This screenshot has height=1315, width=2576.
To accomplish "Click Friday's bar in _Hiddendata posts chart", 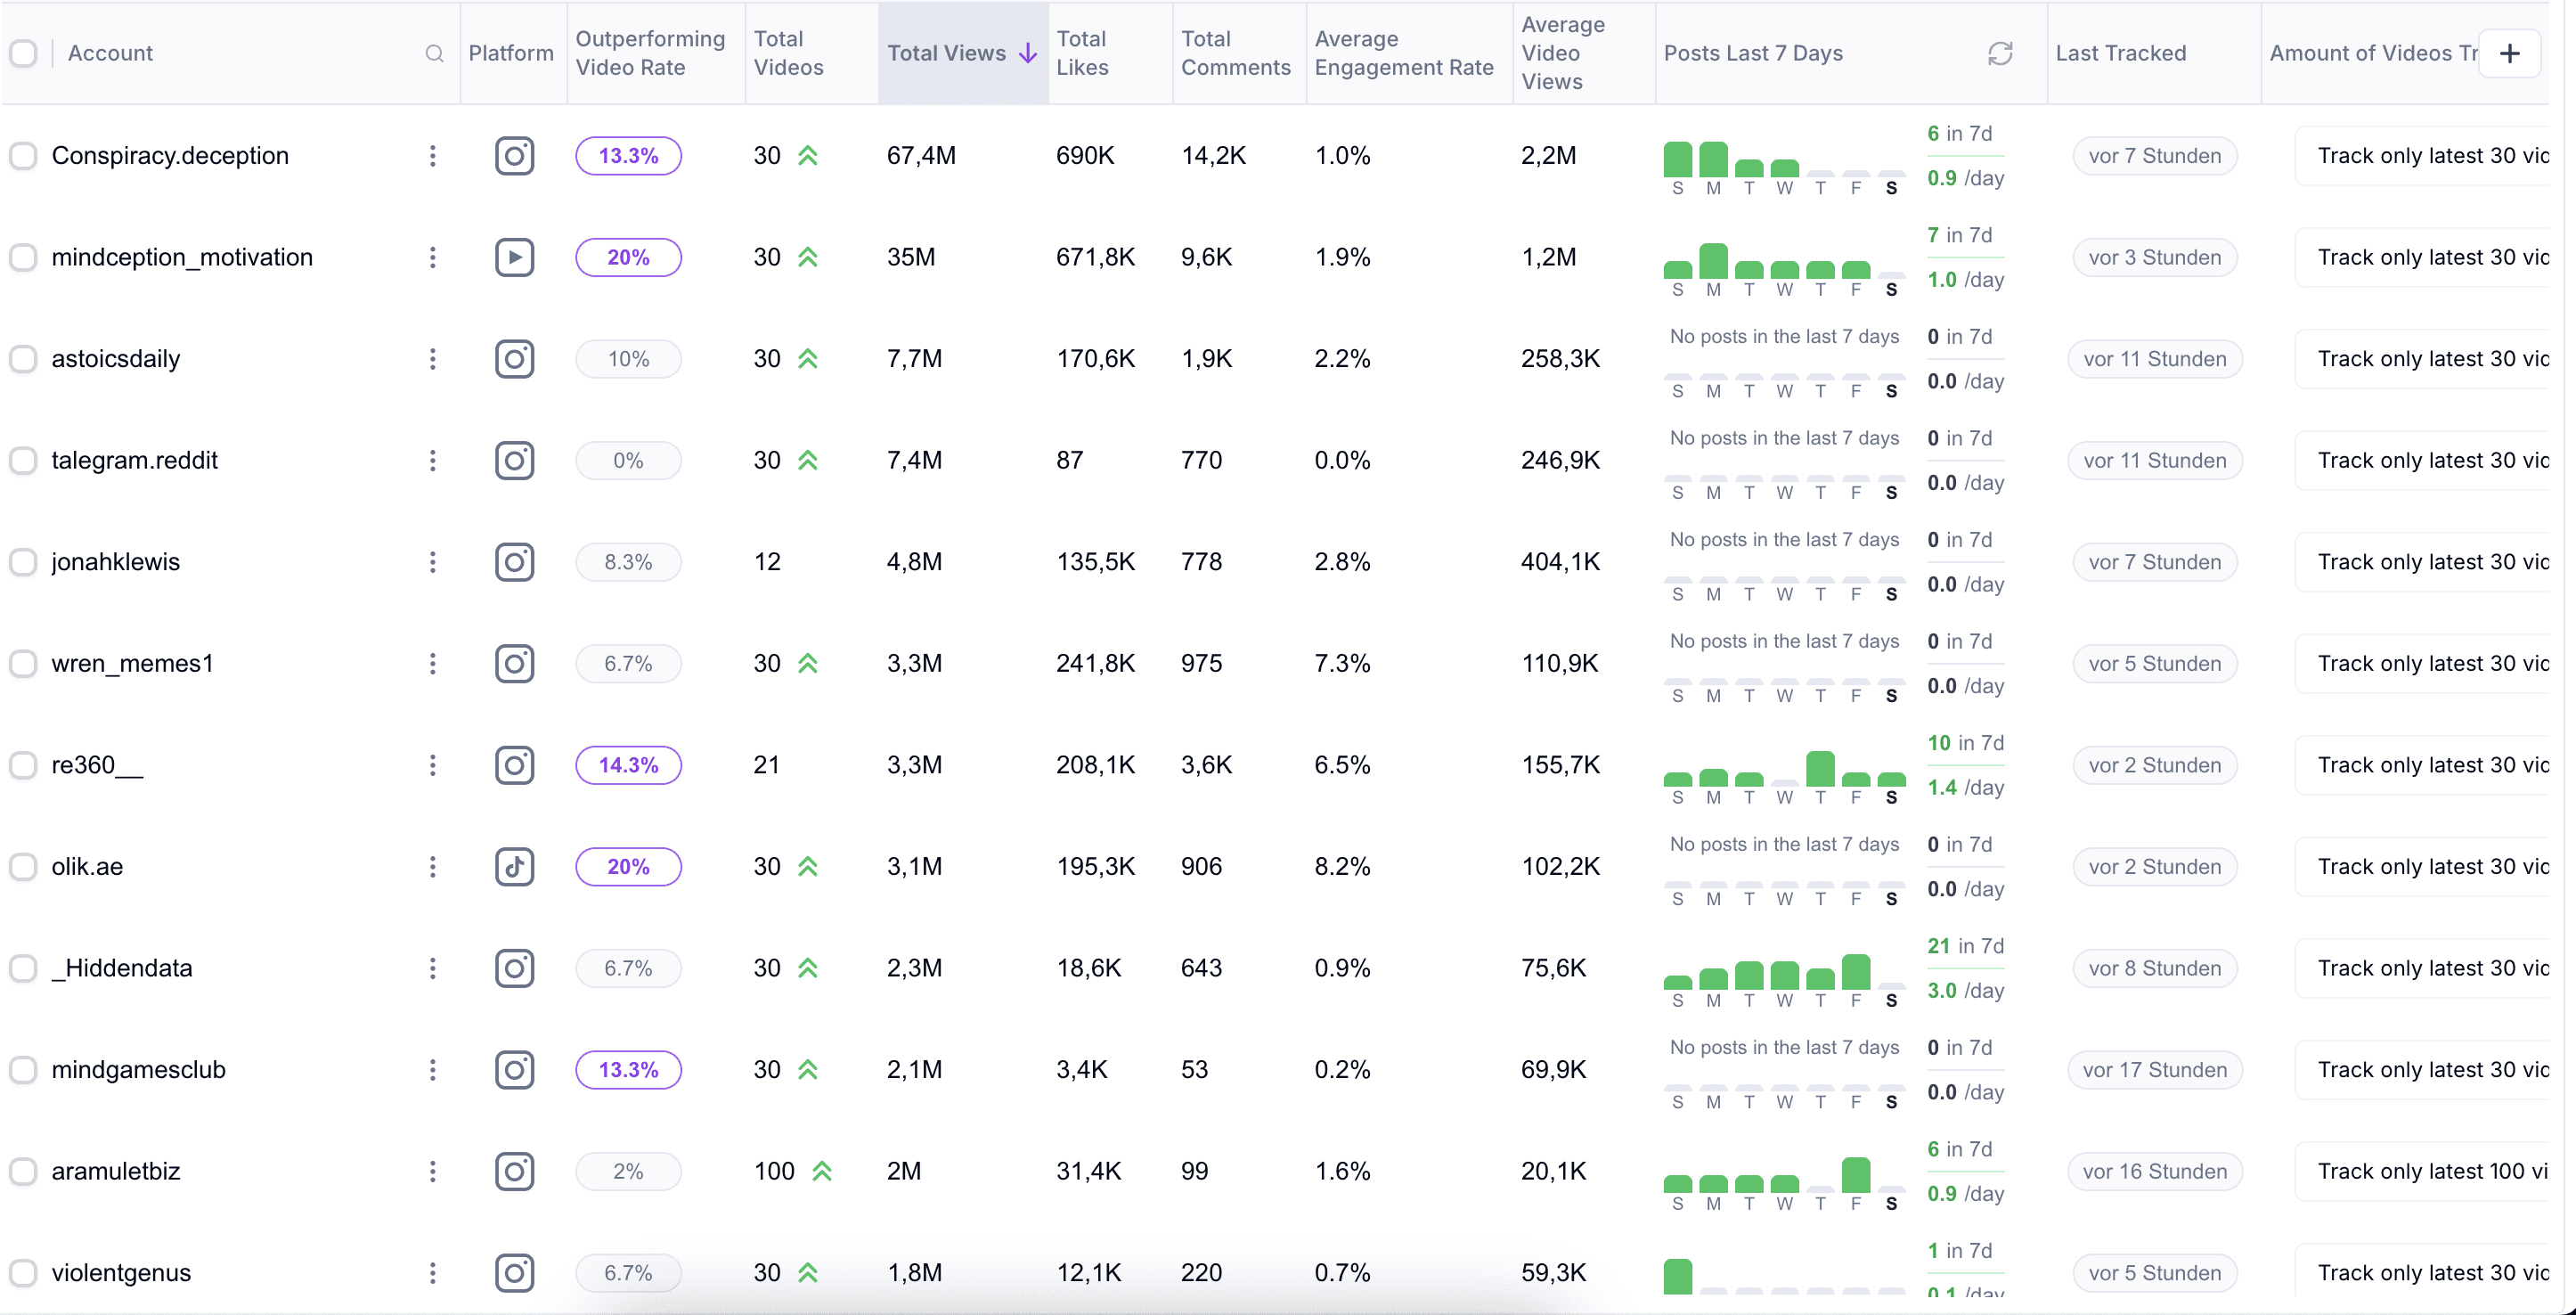I will pos(1855,973).
